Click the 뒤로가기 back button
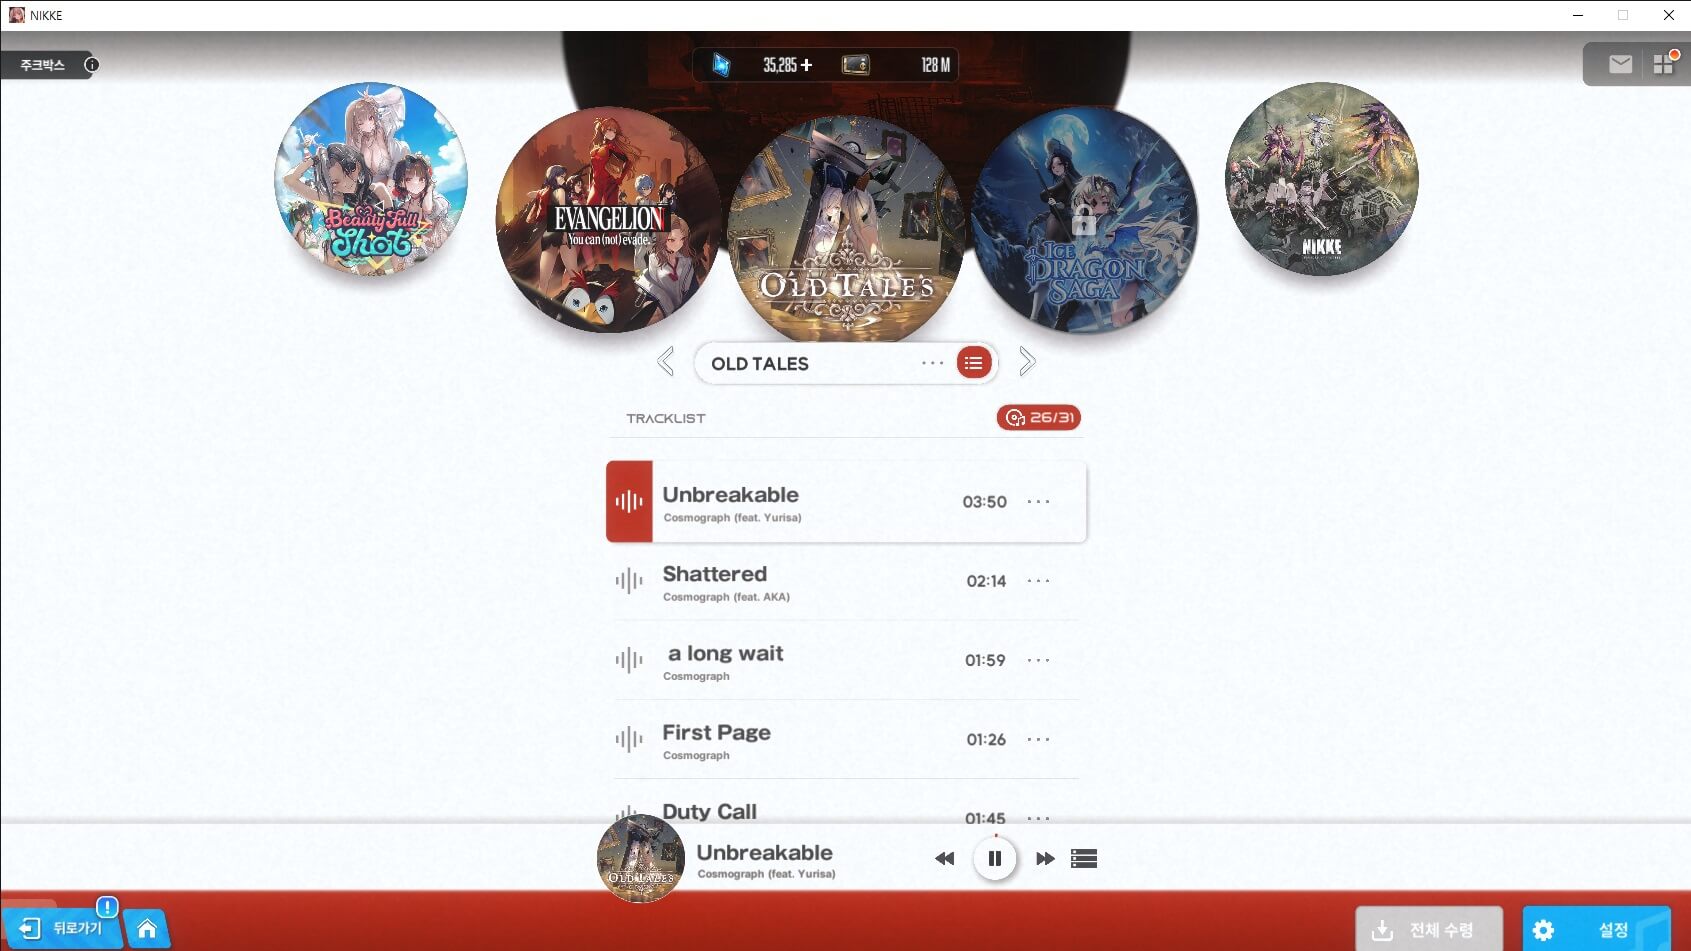The height and width of the screenshot is (951, 1691). click(x=62, y=928)
